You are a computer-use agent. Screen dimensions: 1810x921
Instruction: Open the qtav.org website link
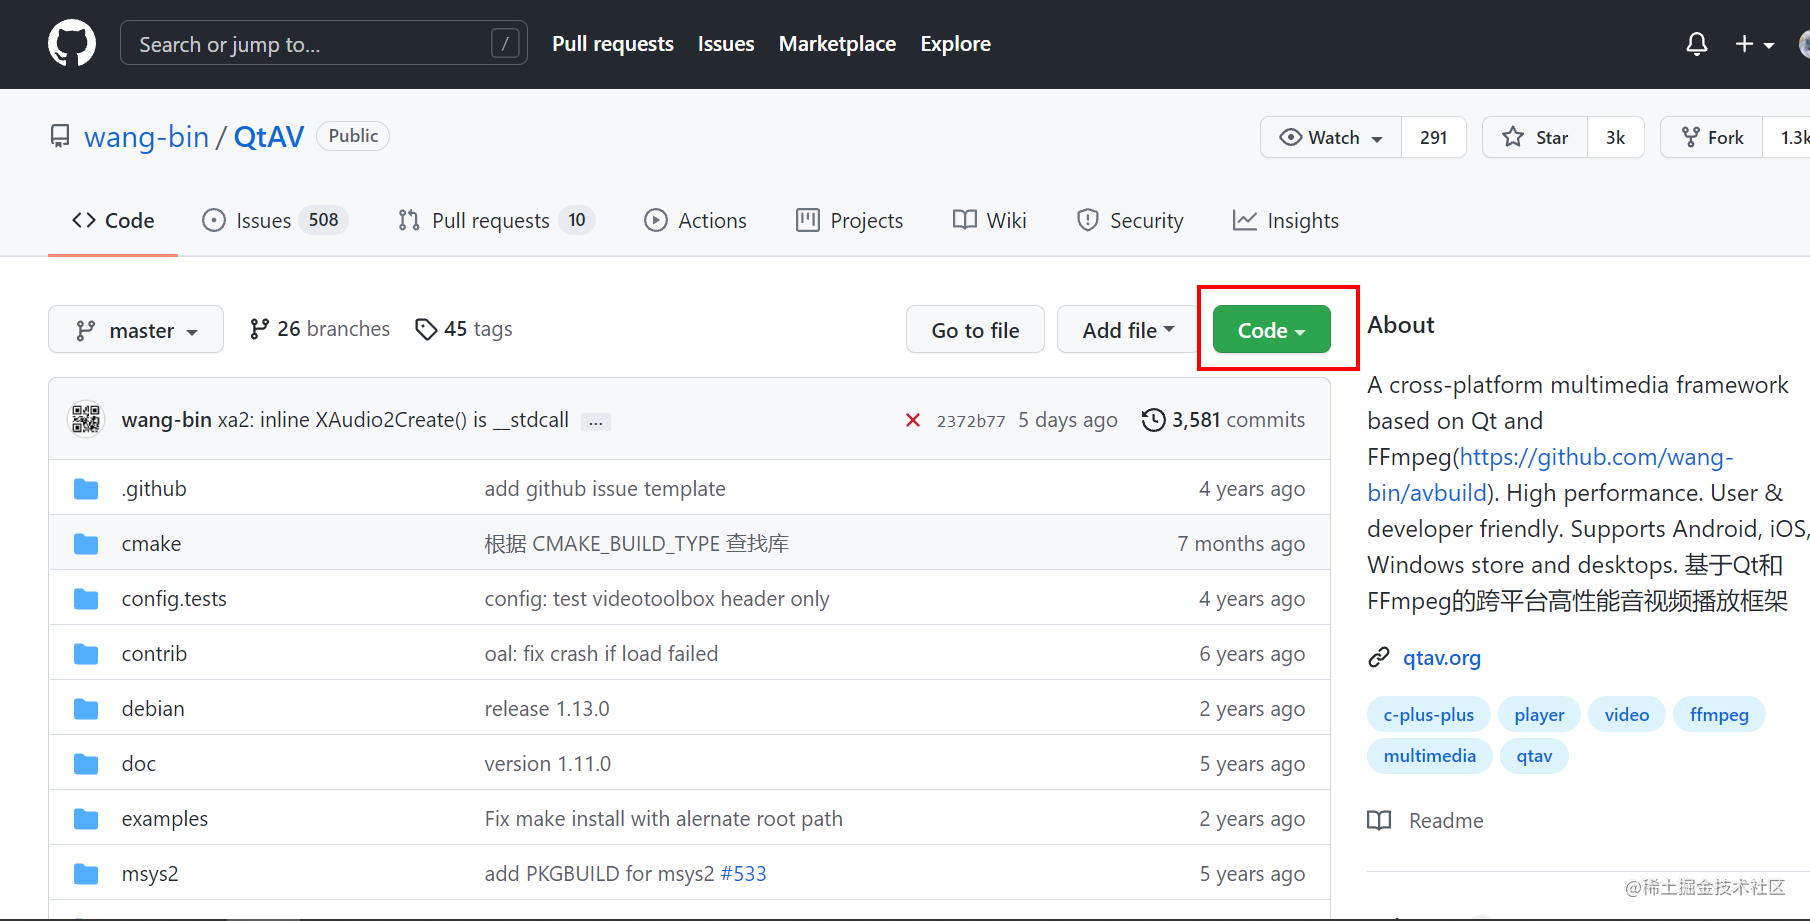pos(1441,657)
